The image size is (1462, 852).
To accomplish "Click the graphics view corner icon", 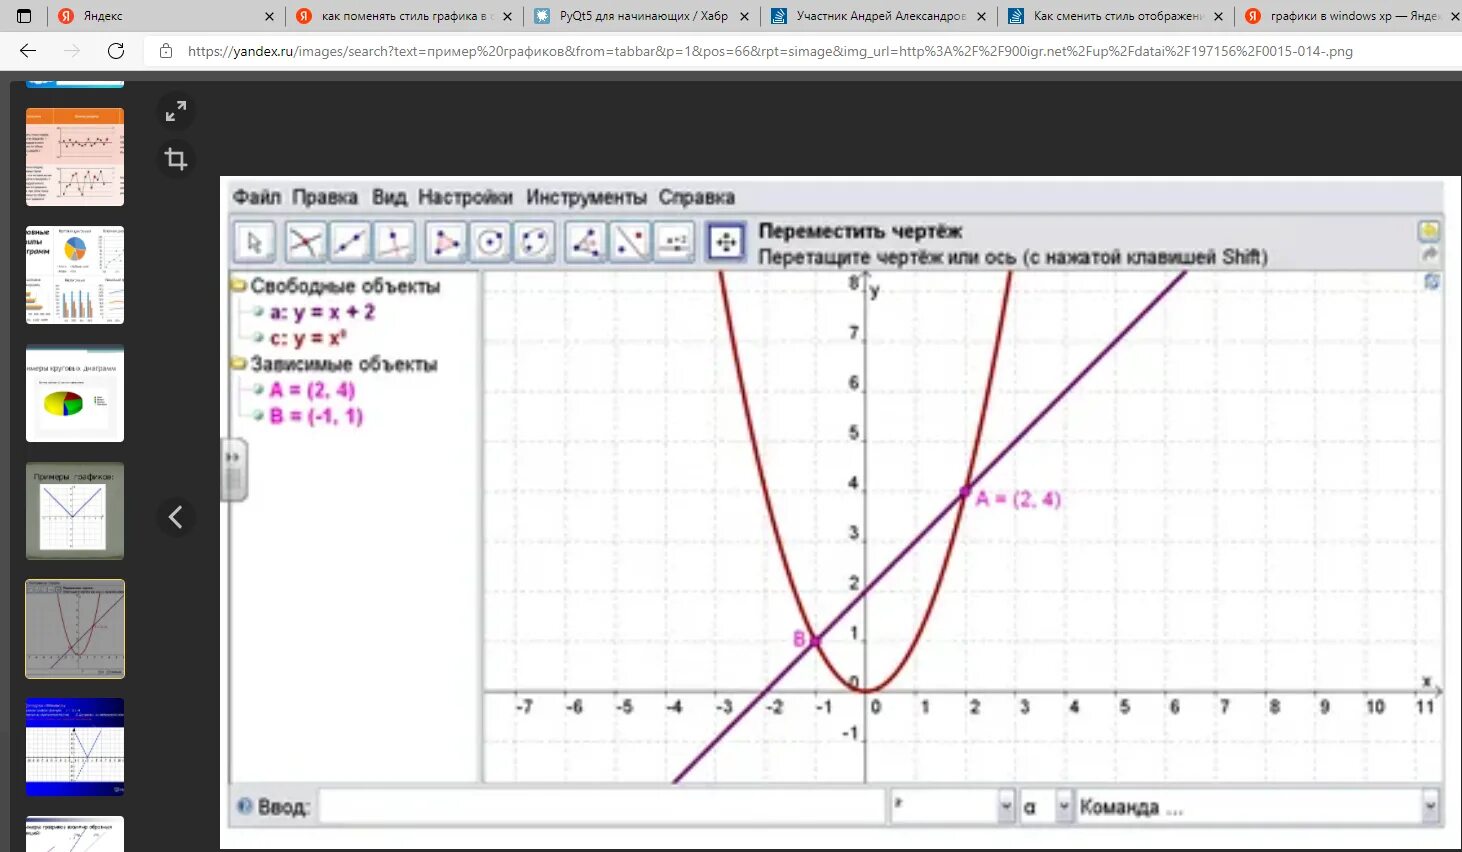I will [x=1432, y=282].
